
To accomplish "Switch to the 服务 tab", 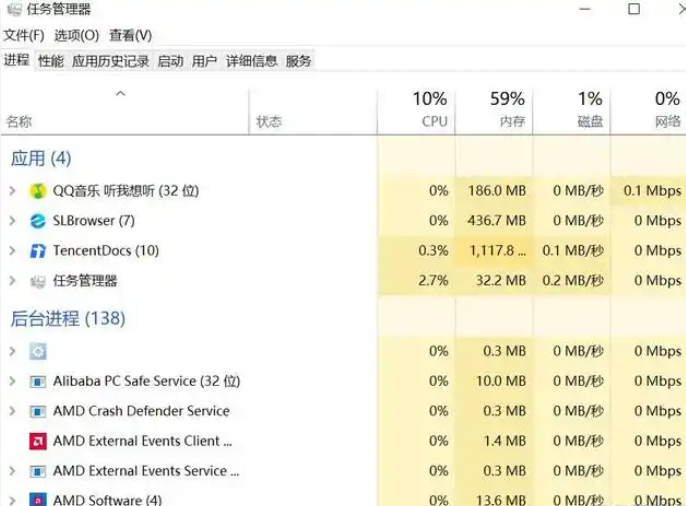I will click(x=298, y=61).
